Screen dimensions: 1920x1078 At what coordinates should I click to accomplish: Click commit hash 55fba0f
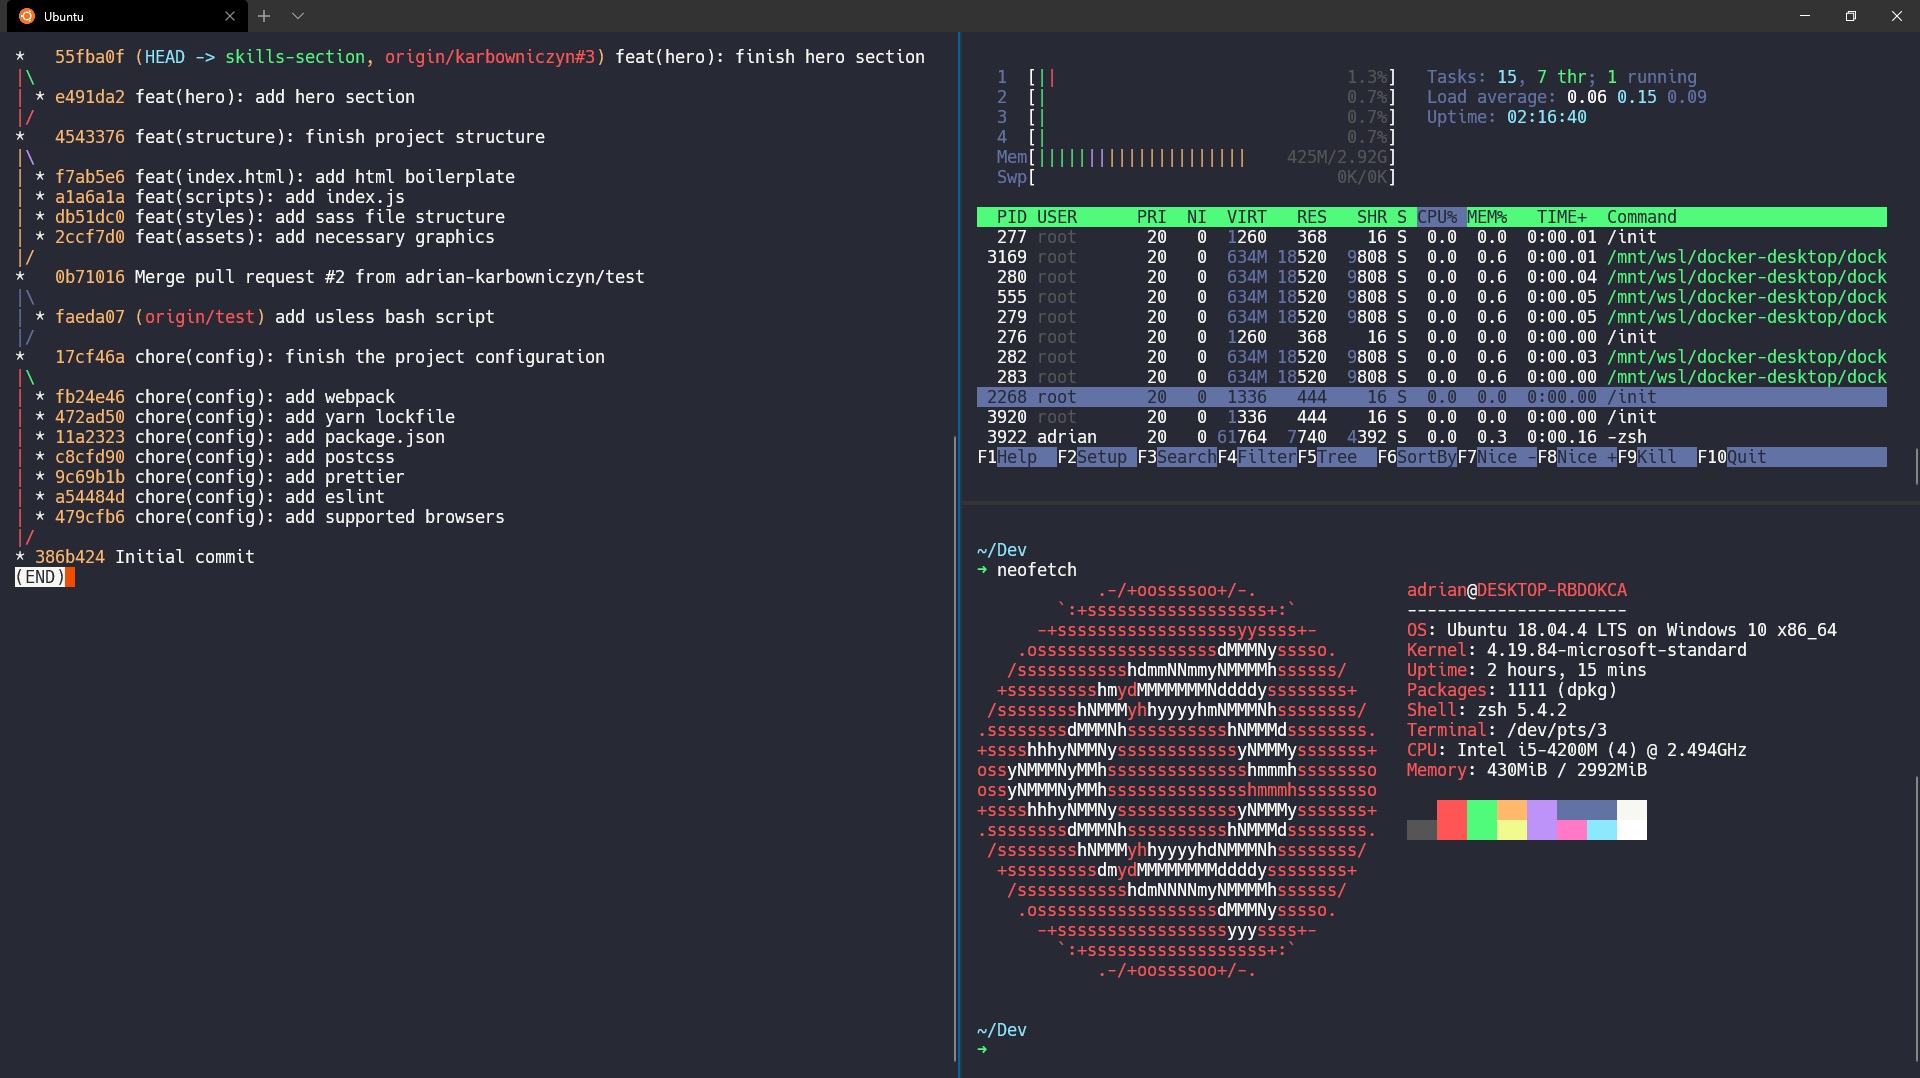point(90,57)
